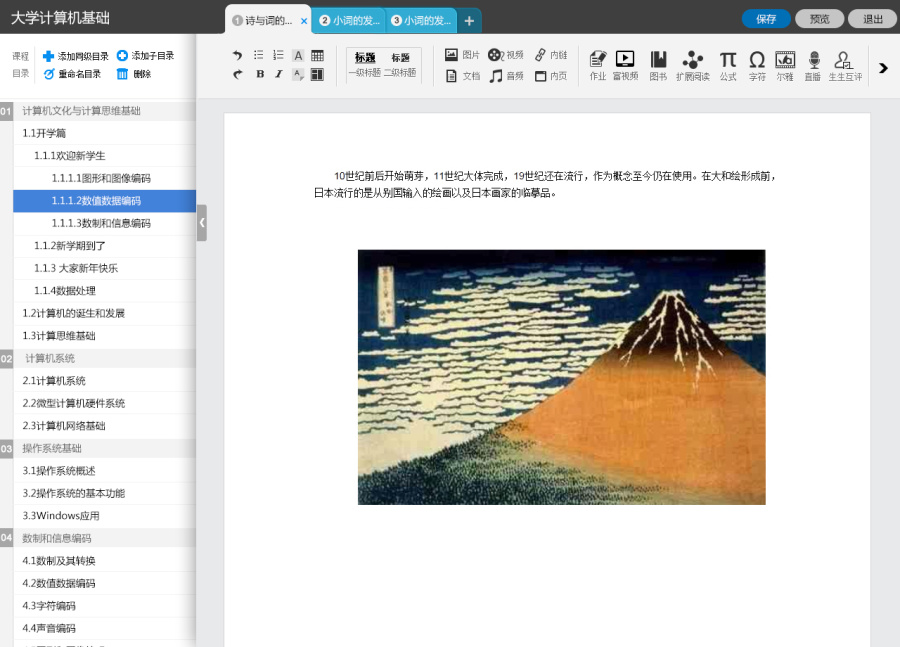
Task: Select chapter 02 计算机系统
Action: coord(98,358)
